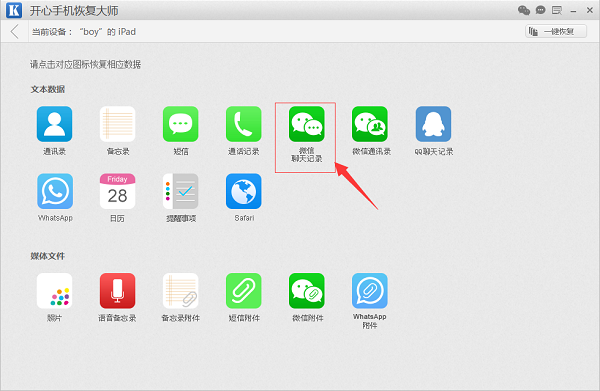Open the 日历 calendar icon
Screen dimensions: 600x391
117,191
